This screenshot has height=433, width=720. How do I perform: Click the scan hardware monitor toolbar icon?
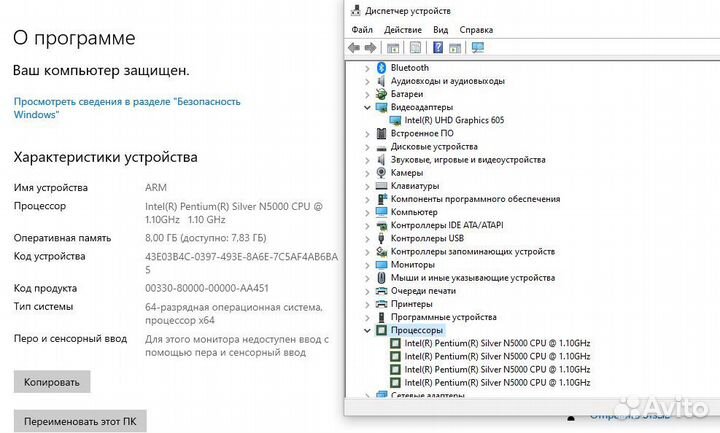[x=478, y=47]
